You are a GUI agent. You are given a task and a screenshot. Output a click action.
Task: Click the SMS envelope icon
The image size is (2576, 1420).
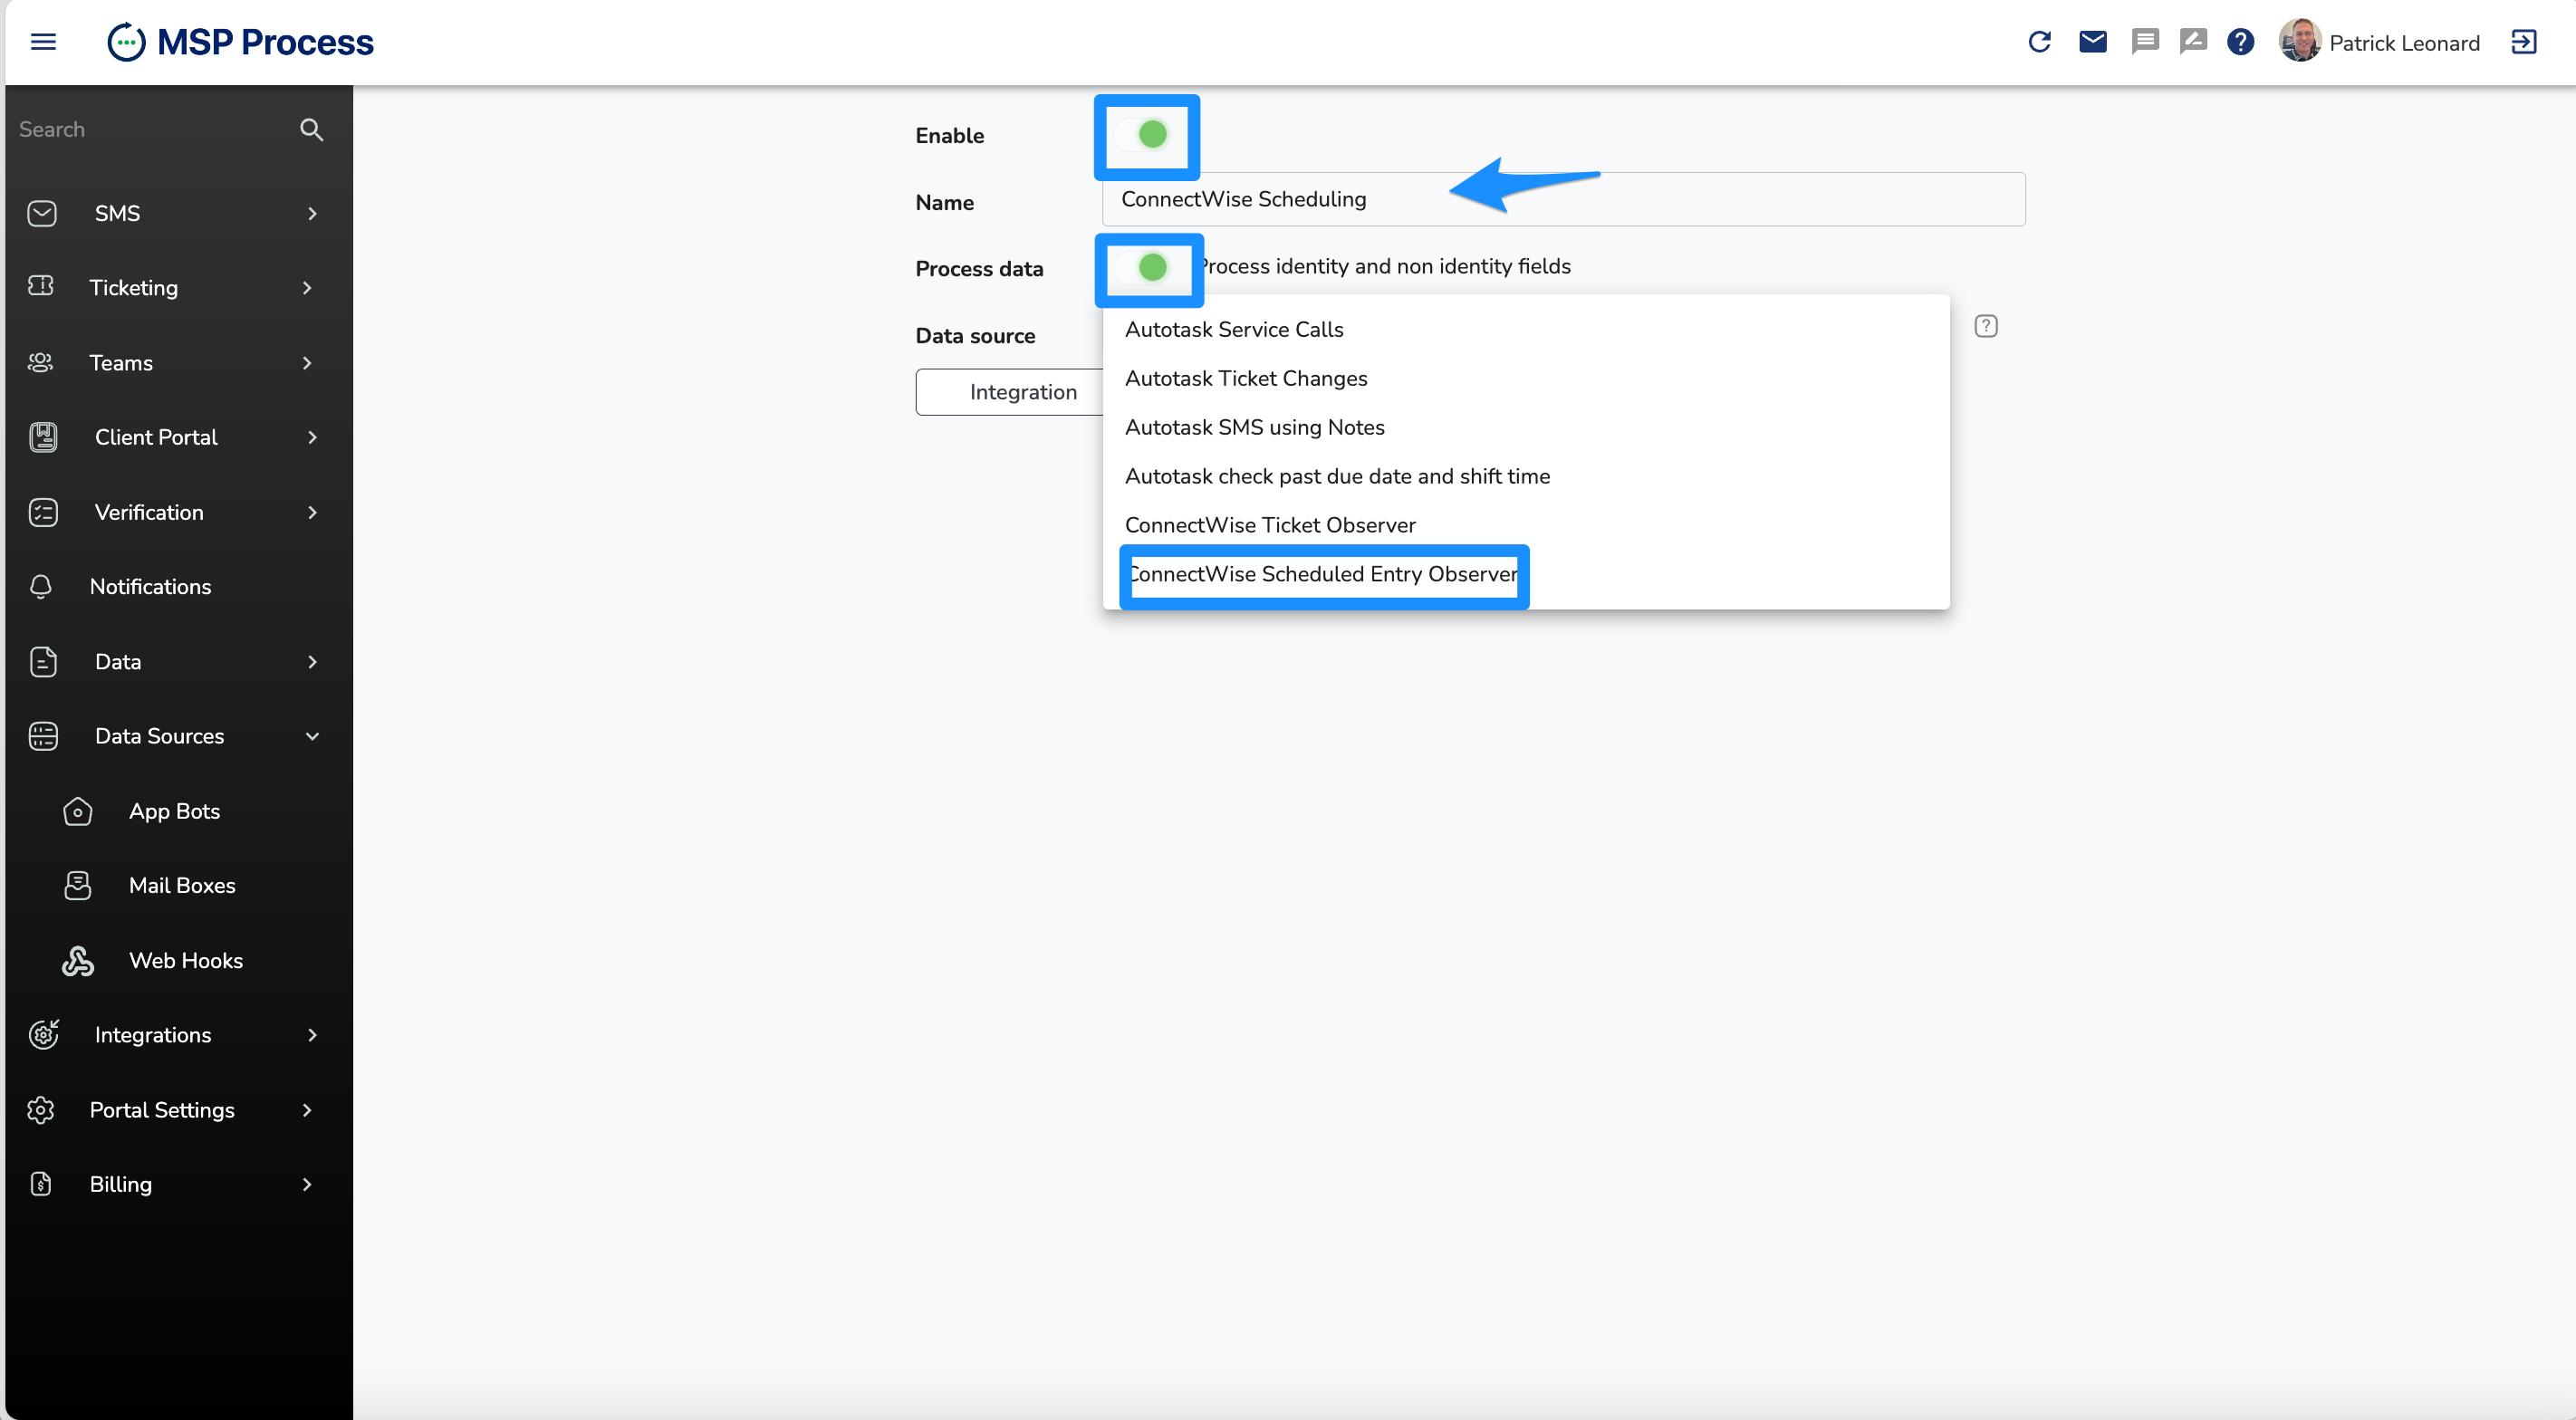pos(42,214)
